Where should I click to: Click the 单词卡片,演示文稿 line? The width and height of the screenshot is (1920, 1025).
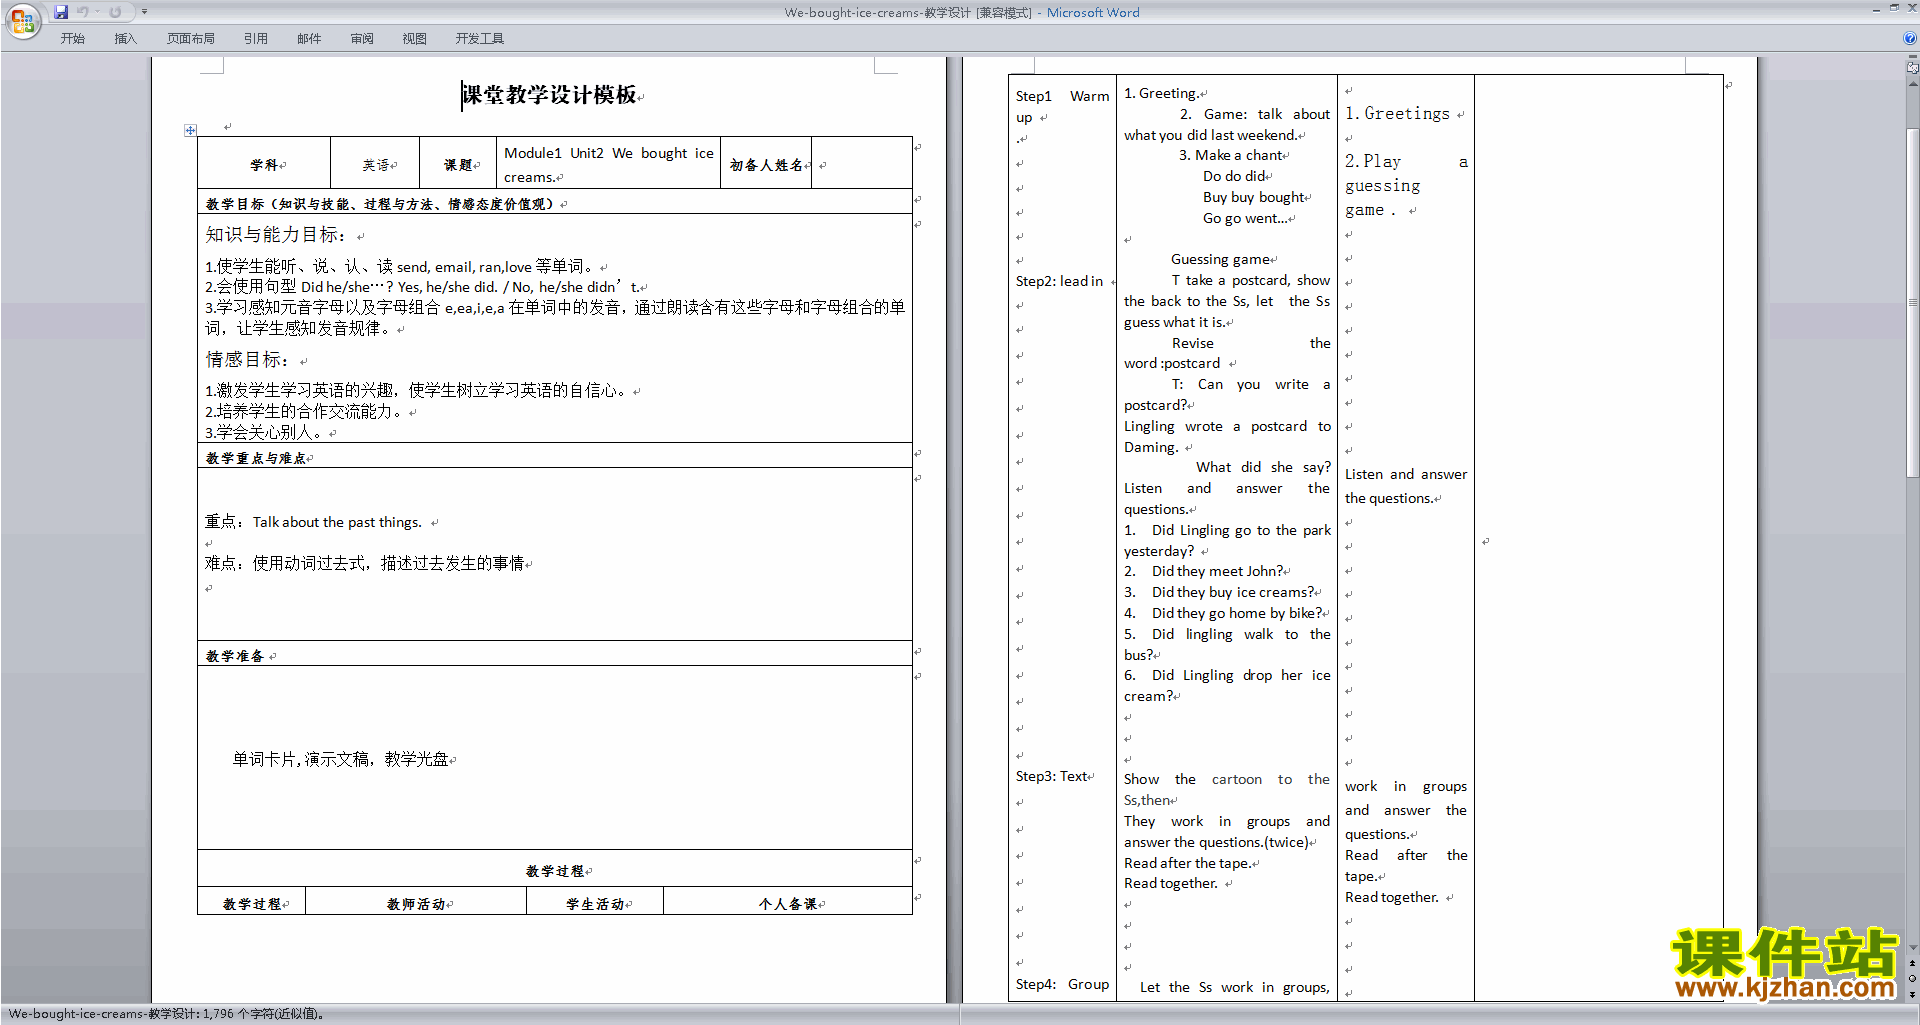click(x=340, y=759)
